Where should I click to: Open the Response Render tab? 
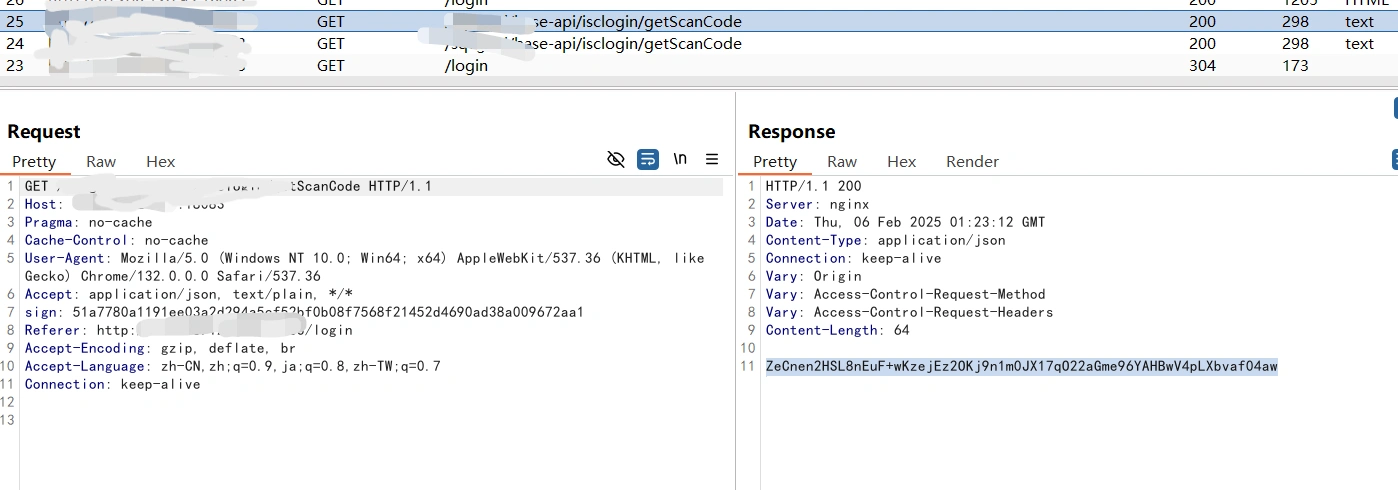click(972, 162)
